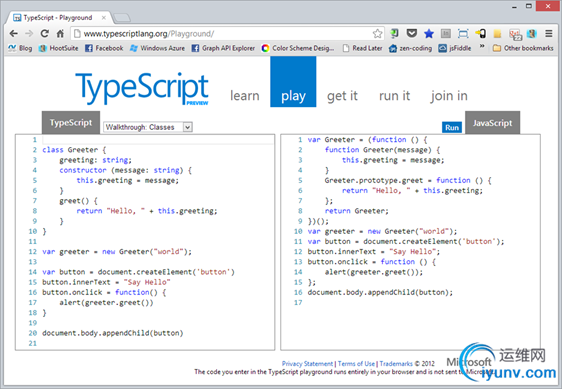This screenshot has height=389, width=562.
Task: Open the Chrome hamburger menu
Action: [549, 34]
